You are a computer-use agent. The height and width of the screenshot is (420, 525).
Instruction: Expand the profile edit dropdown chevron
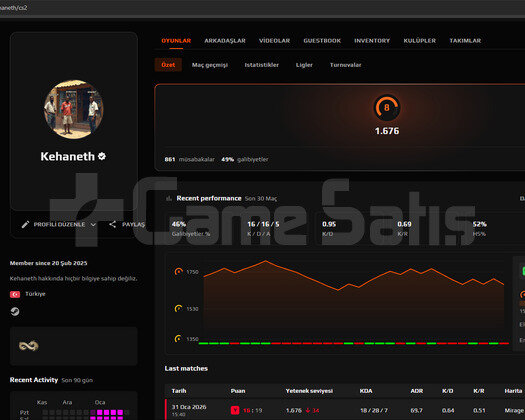coord(93,225)
